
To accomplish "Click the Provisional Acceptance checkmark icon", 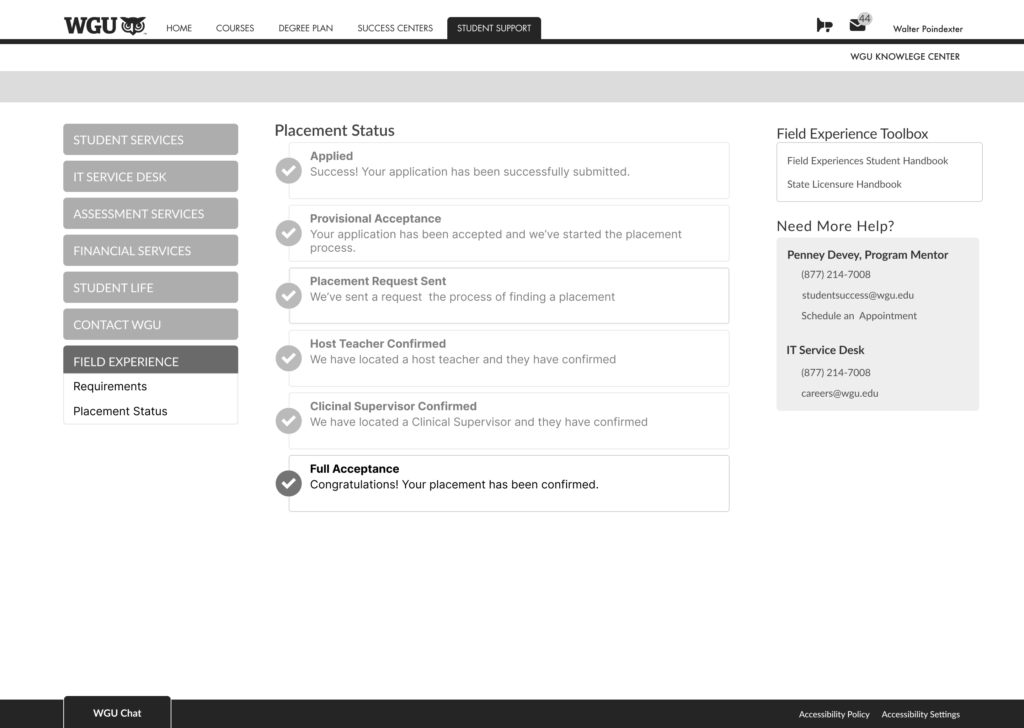I will tap(288, 233).
